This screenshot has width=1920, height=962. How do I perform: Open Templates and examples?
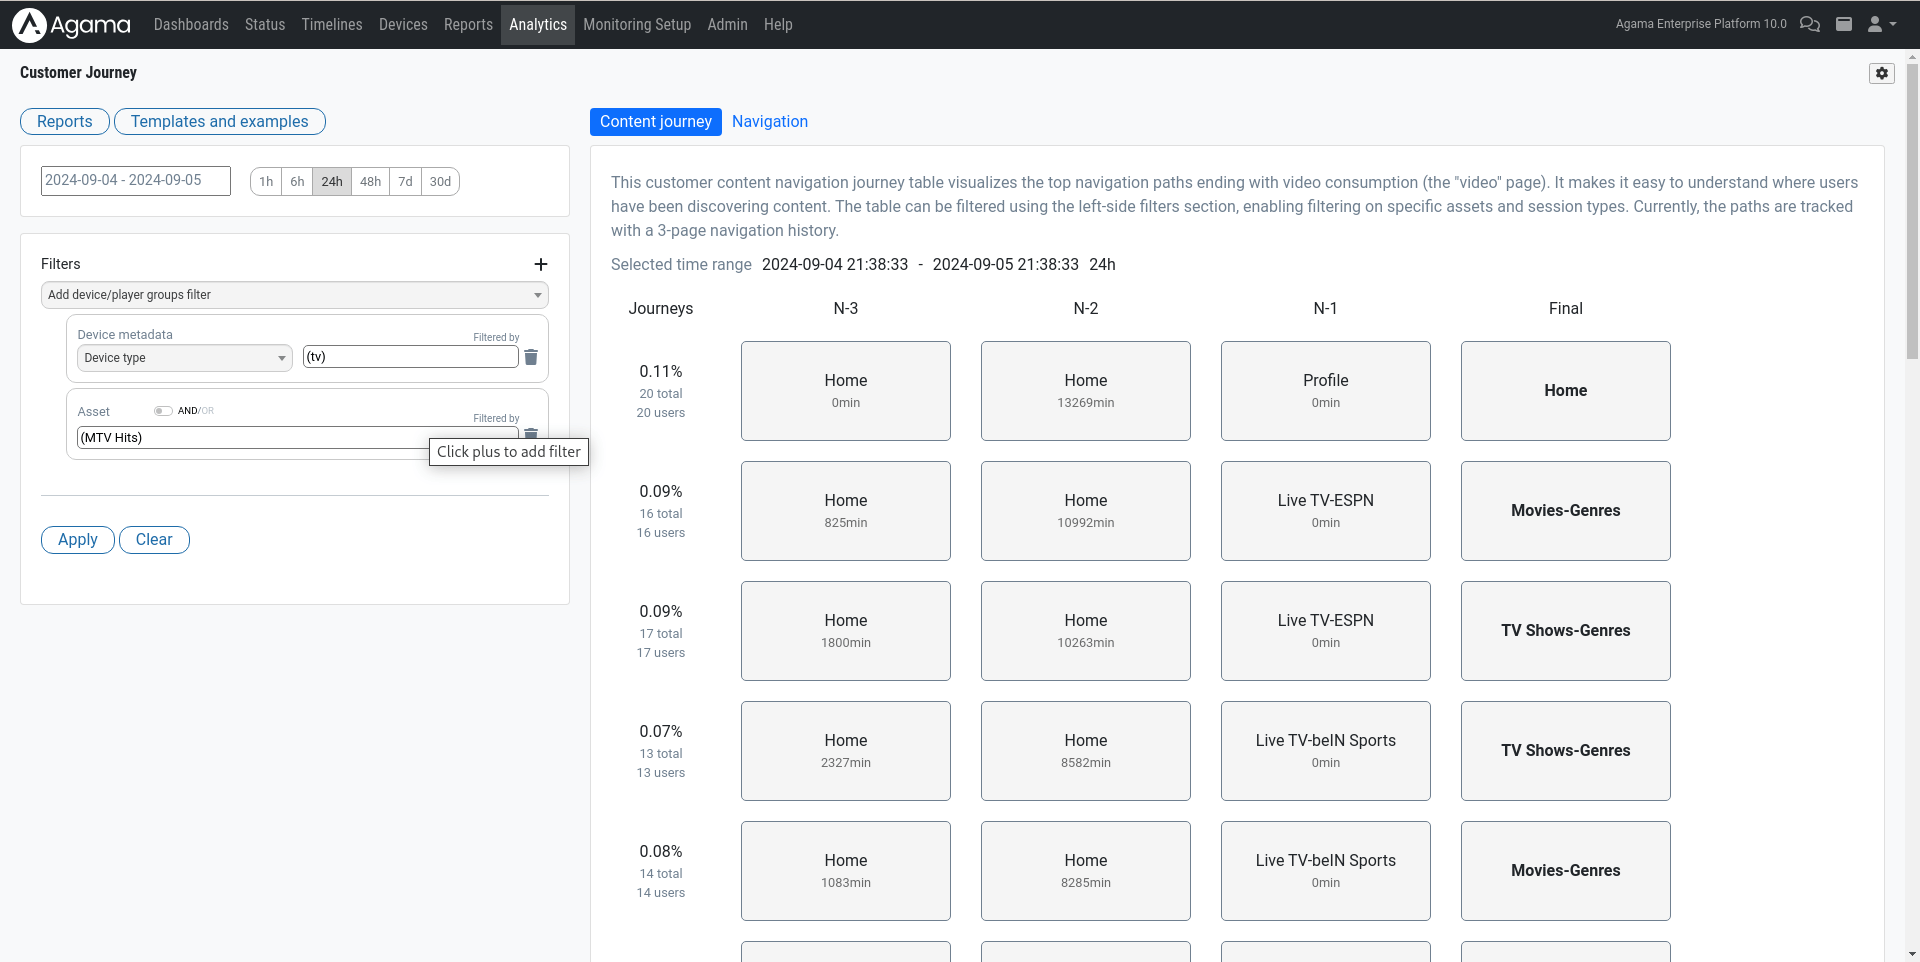click(x=219, y=121)
